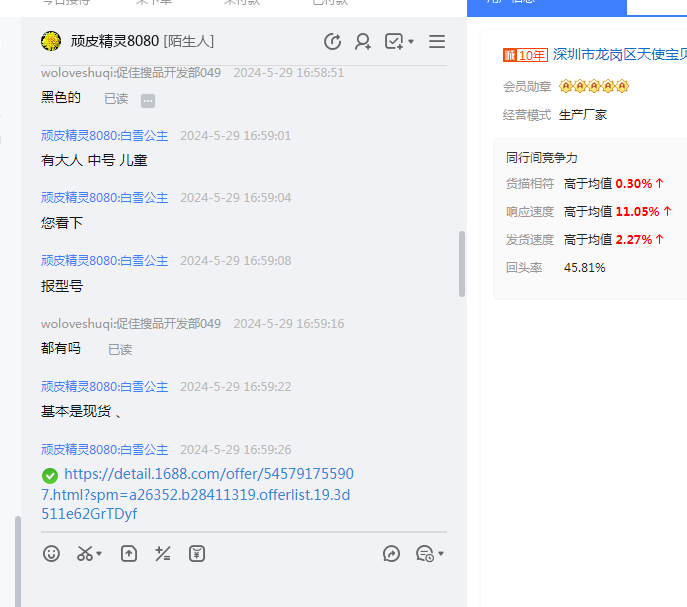Click the yellow flower avatar of 顽皮精灵8080
687x607 pixels.
click(51, 41)
